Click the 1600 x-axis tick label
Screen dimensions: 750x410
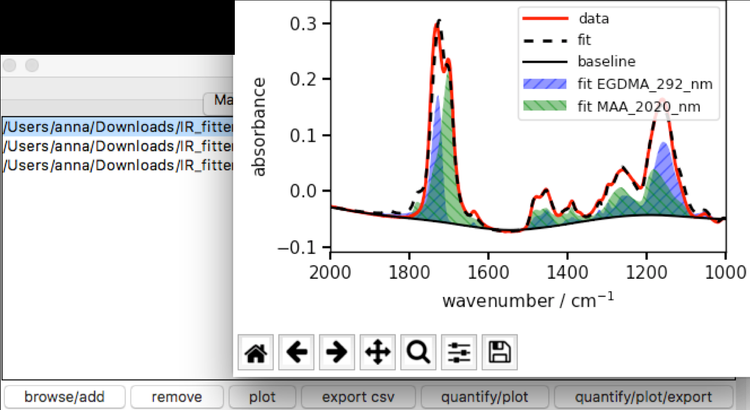tap(488, 273)
